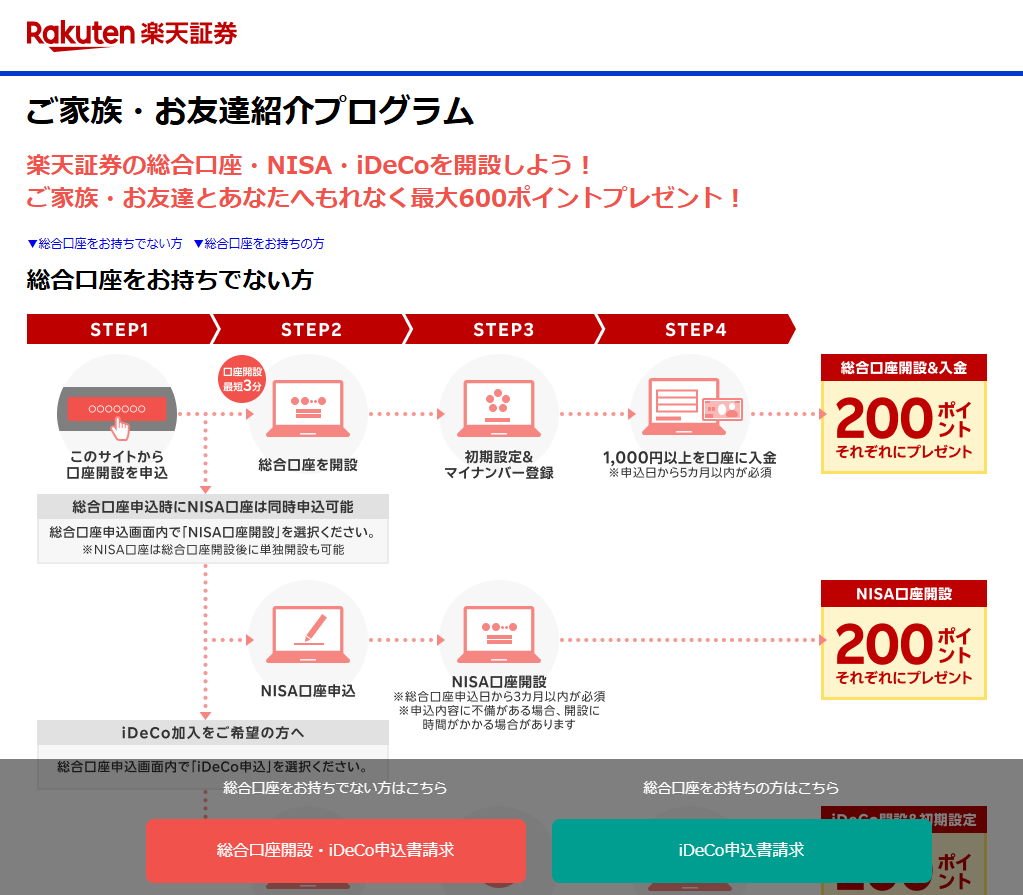The height and width of the screenshot is (895, 1023).
Task: Jump to 総合口座をお持ちの方 anchor link
Action: pyautogui.click(x=259, y=243)
